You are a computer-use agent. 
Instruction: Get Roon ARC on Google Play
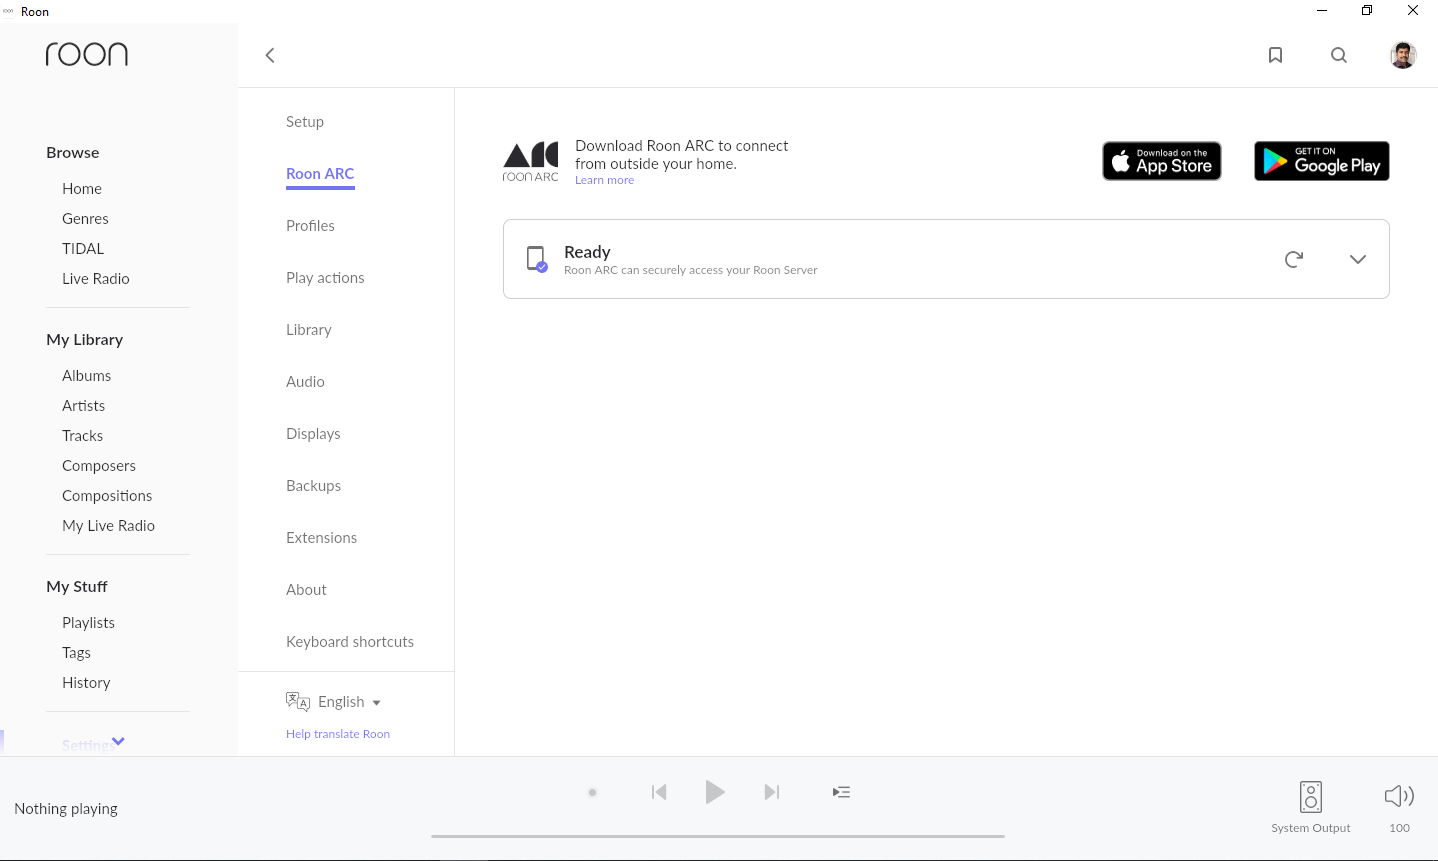pos(1321,161)
